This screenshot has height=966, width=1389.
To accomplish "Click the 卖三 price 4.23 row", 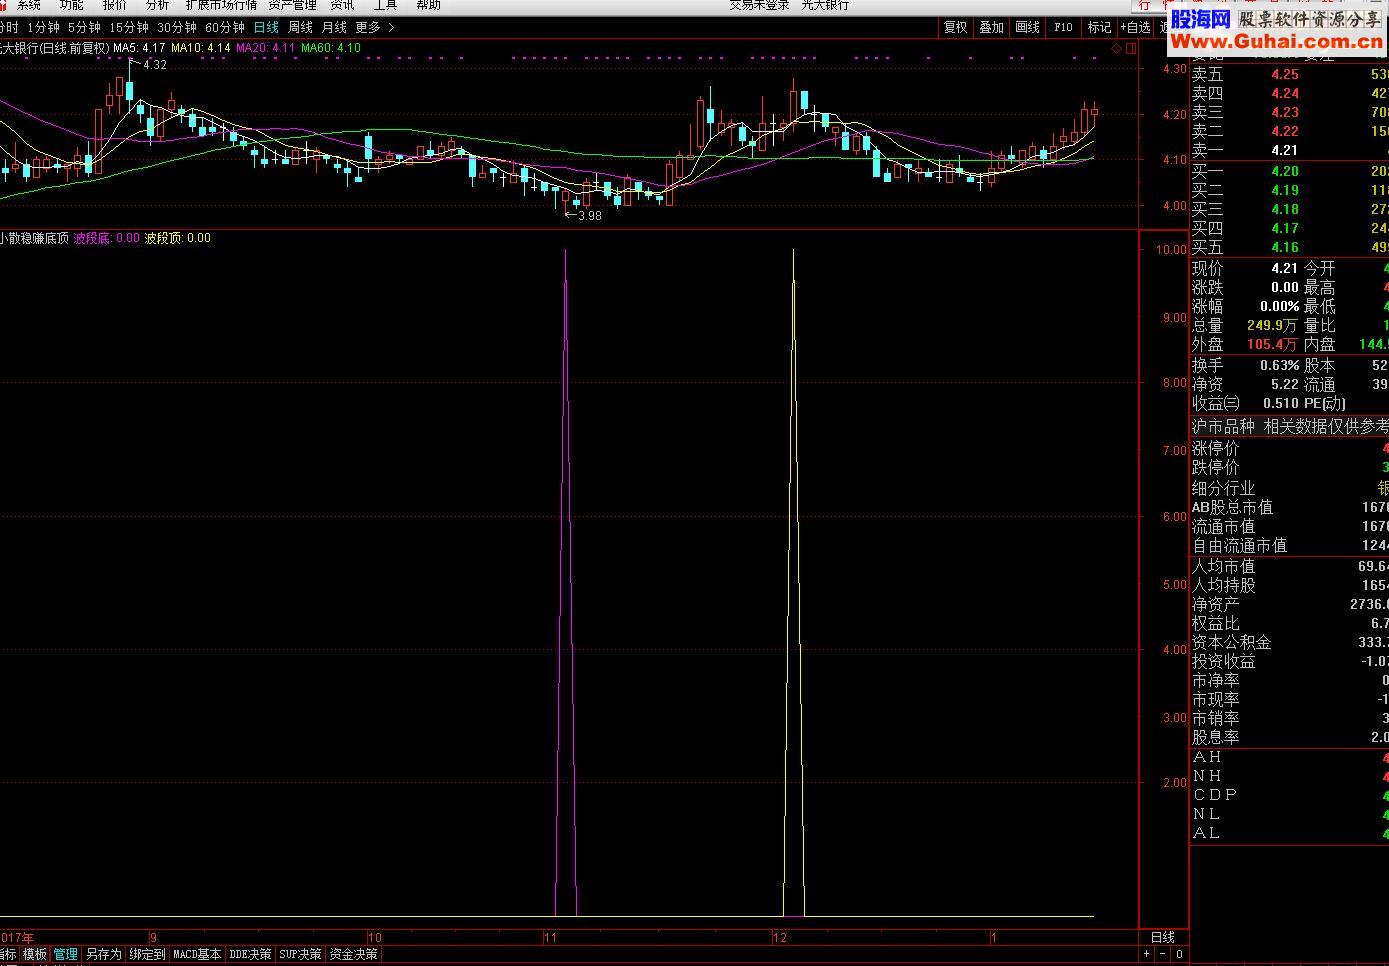I will tap(1290, 112).
